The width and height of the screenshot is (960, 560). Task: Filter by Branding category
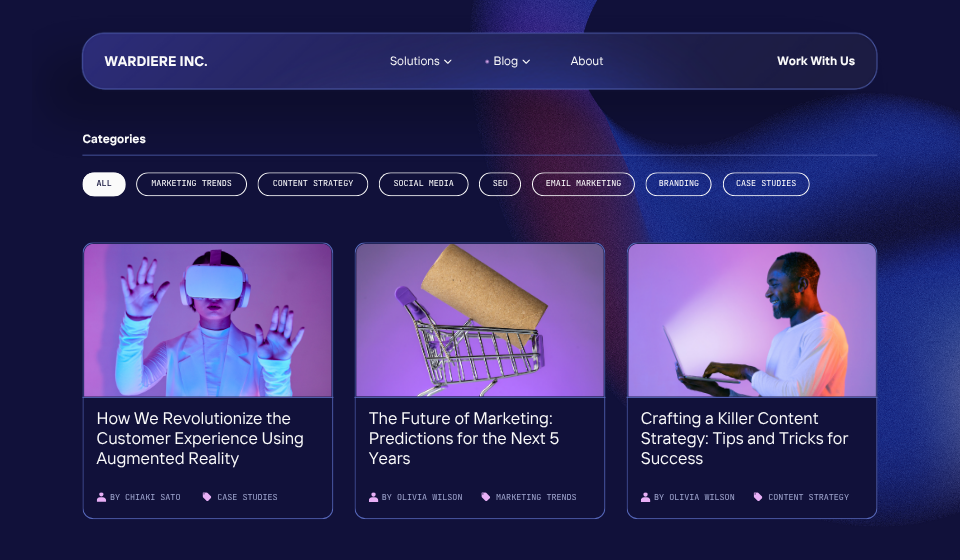pyautogui.click(x=678, y=184)
